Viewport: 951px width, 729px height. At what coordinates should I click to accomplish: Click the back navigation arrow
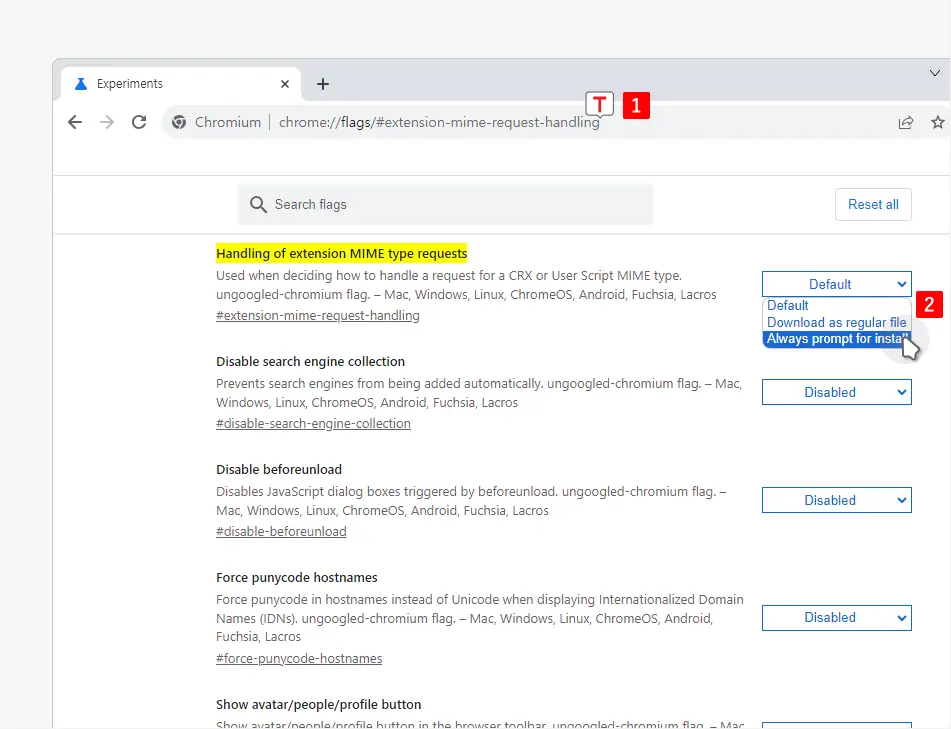[x=75, y=122]
